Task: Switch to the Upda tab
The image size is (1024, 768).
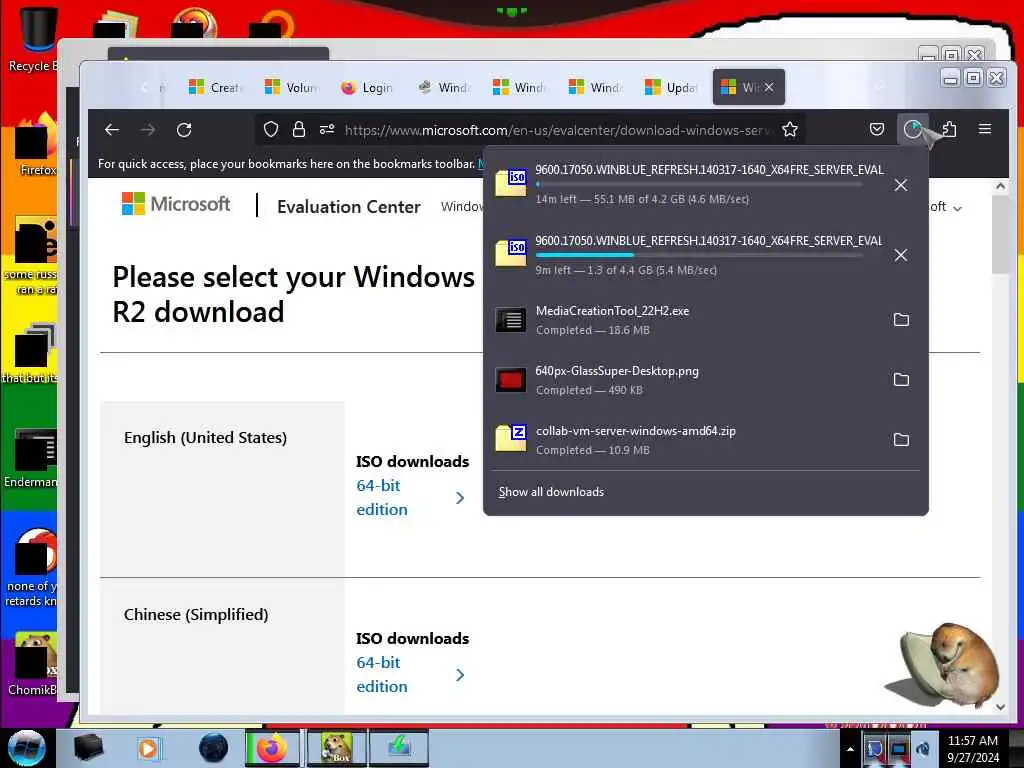Action: pos(671,87)
